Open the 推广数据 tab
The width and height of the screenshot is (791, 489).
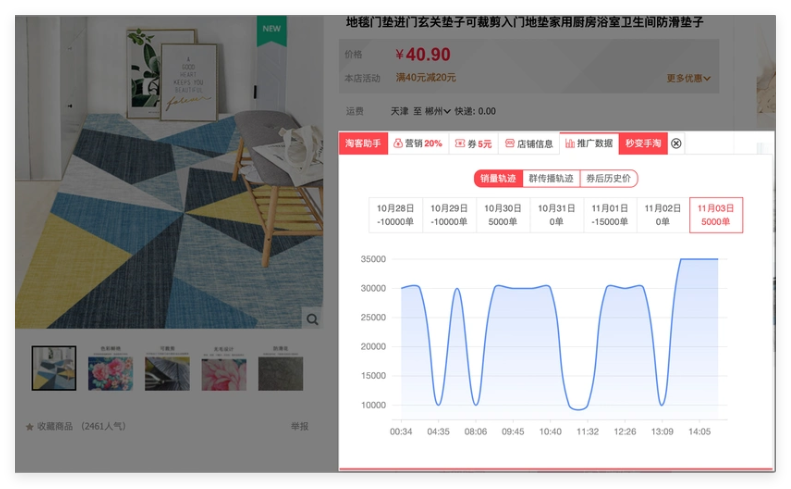589,143
